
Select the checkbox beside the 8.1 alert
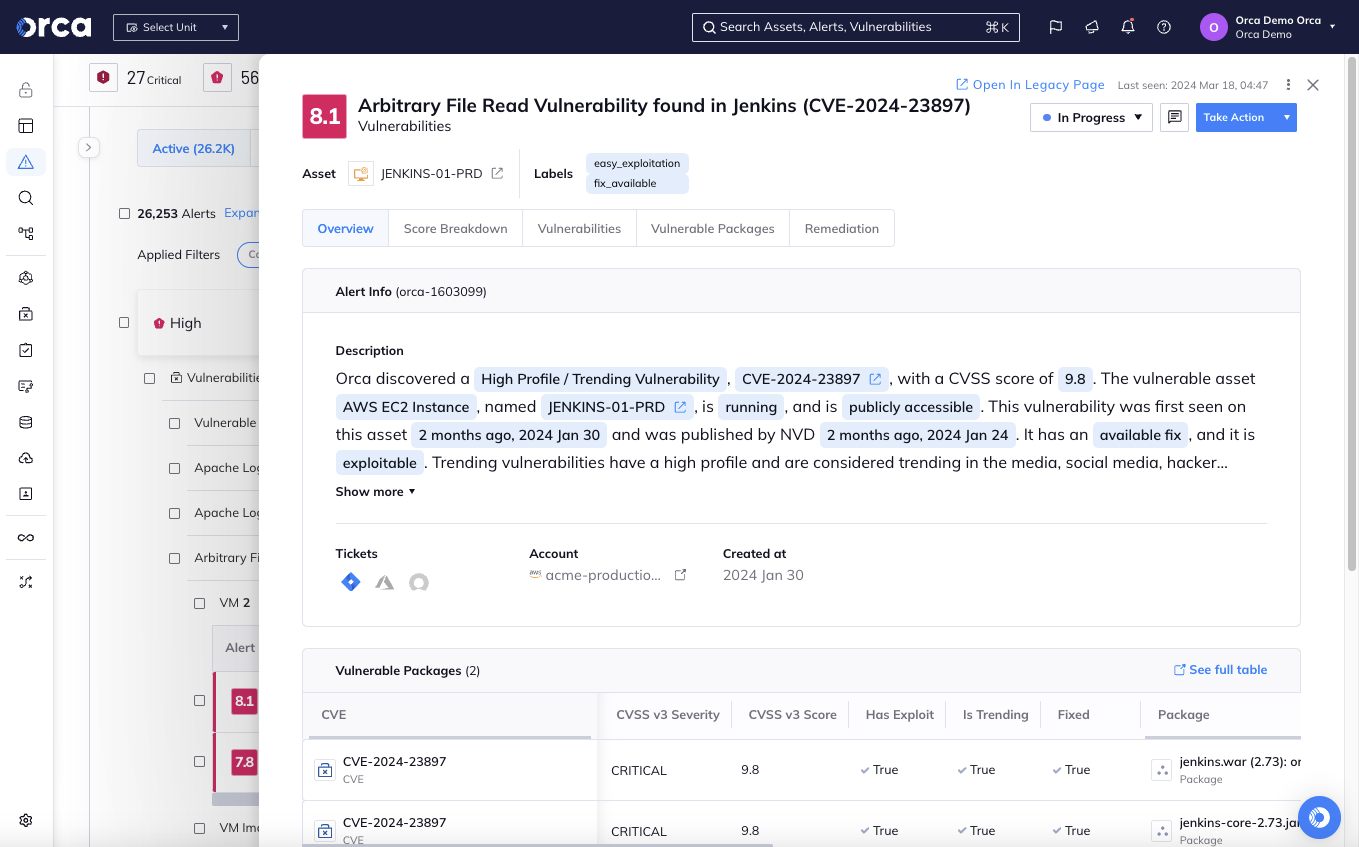tap(197, 701)
